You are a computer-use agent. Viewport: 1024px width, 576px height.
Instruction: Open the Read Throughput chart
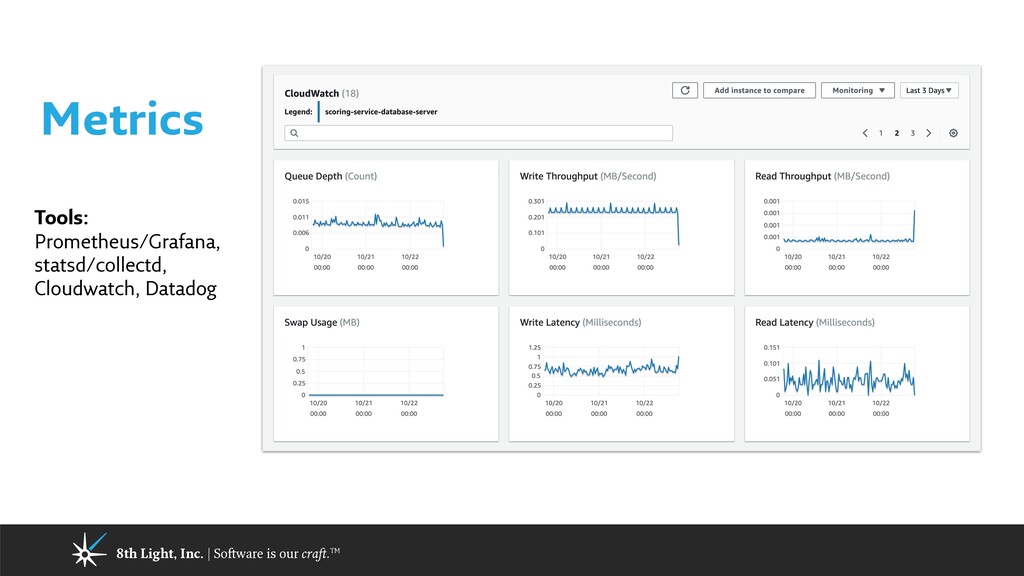click(x=857, y=227)
